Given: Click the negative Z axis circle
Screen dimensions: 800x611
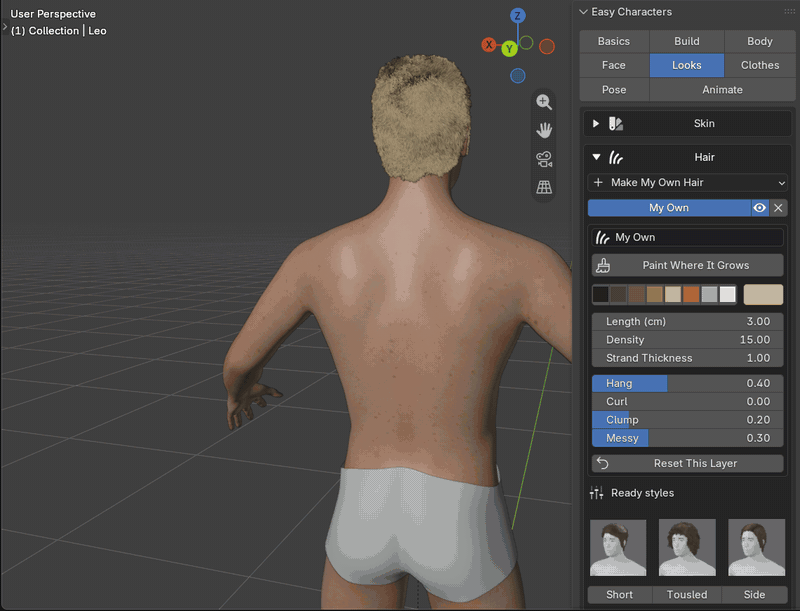Looking at the screenshot, I should pyautogui.click(x=517, y=76).
